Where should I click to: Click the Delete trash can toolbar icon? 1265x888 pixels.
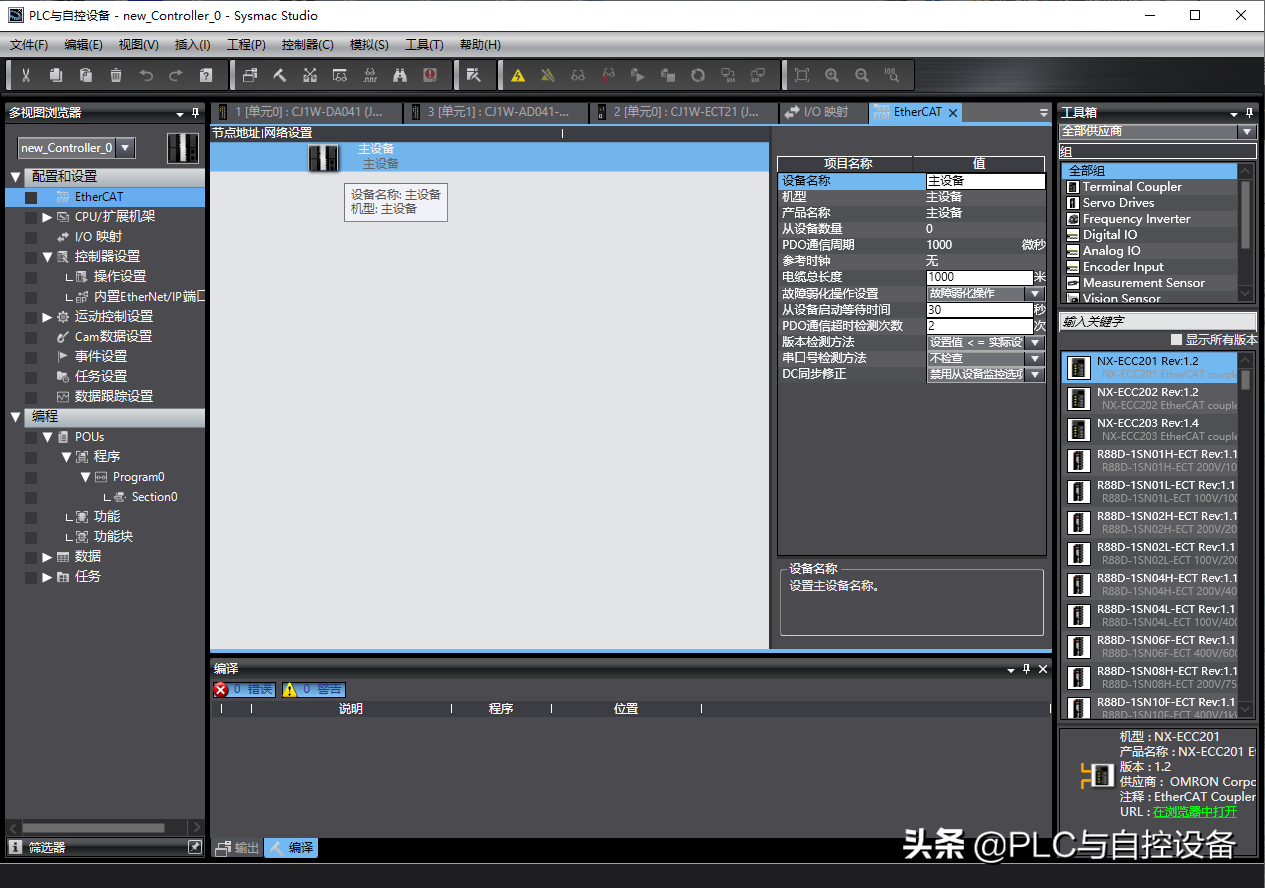(116, 75)
